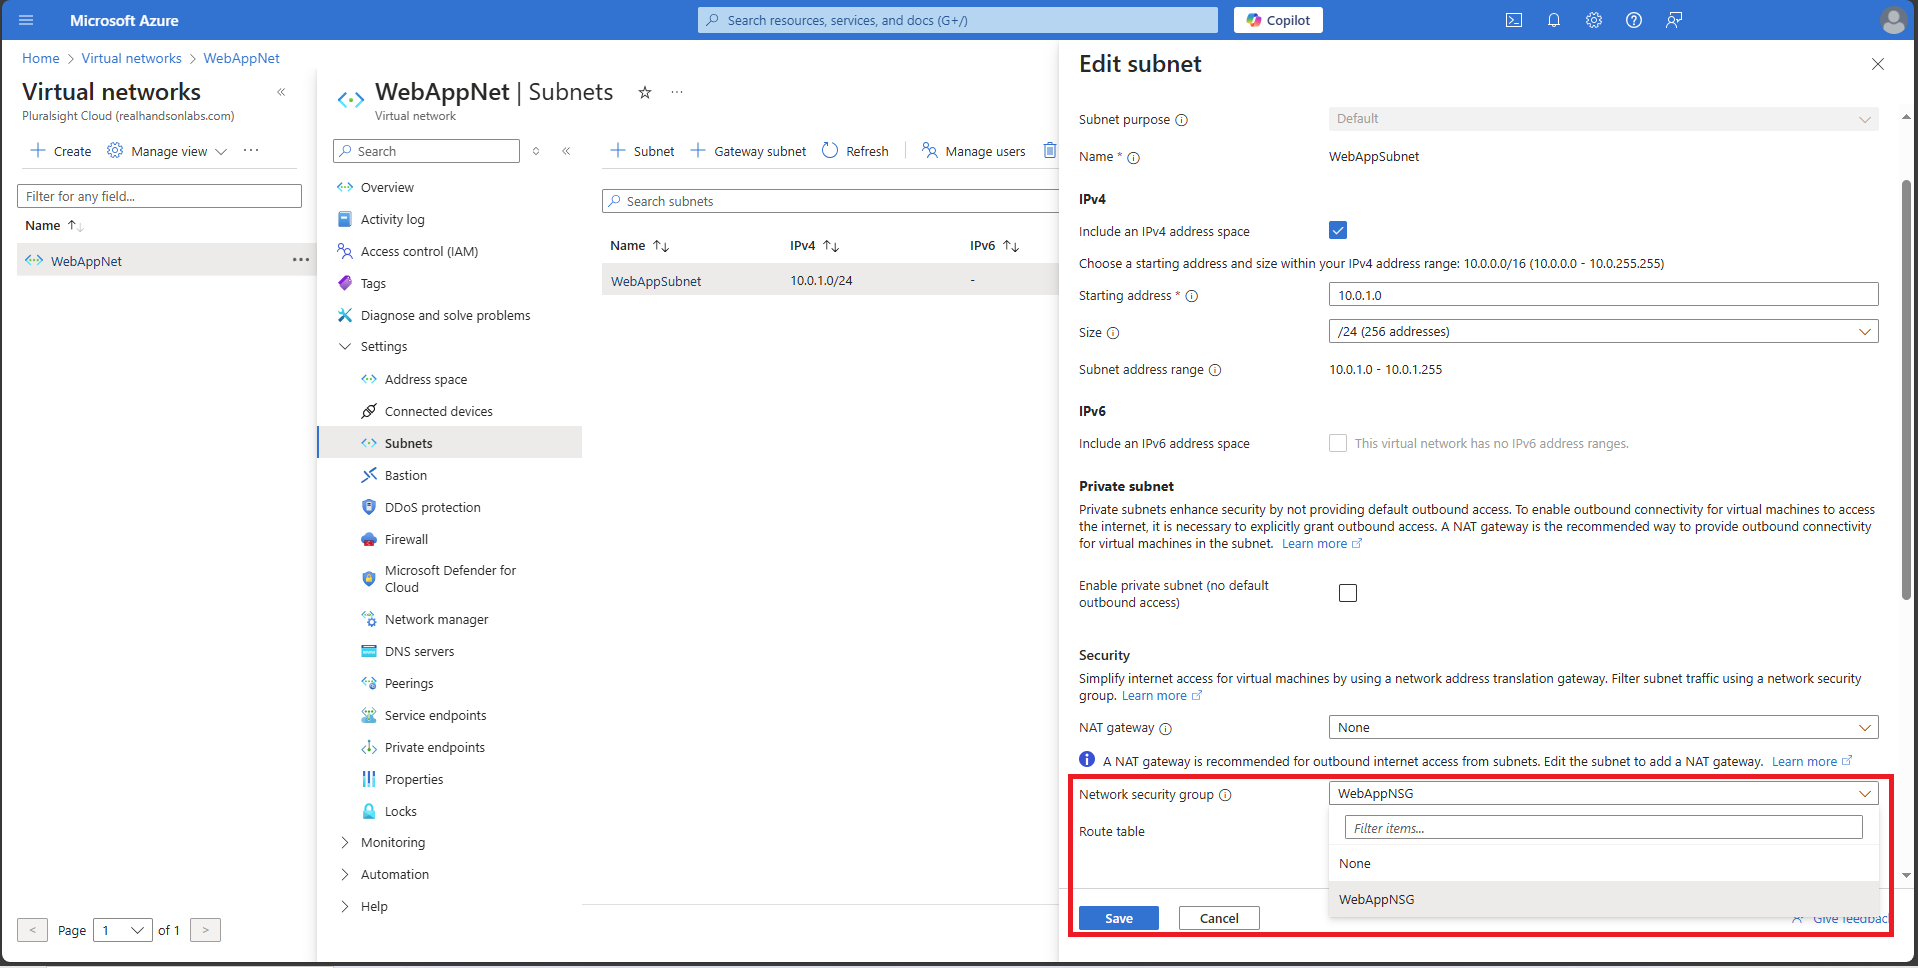Click the Search subnets field
Image resolution: width=1918 pixels, height=968 pixels.
click(830, 201)
